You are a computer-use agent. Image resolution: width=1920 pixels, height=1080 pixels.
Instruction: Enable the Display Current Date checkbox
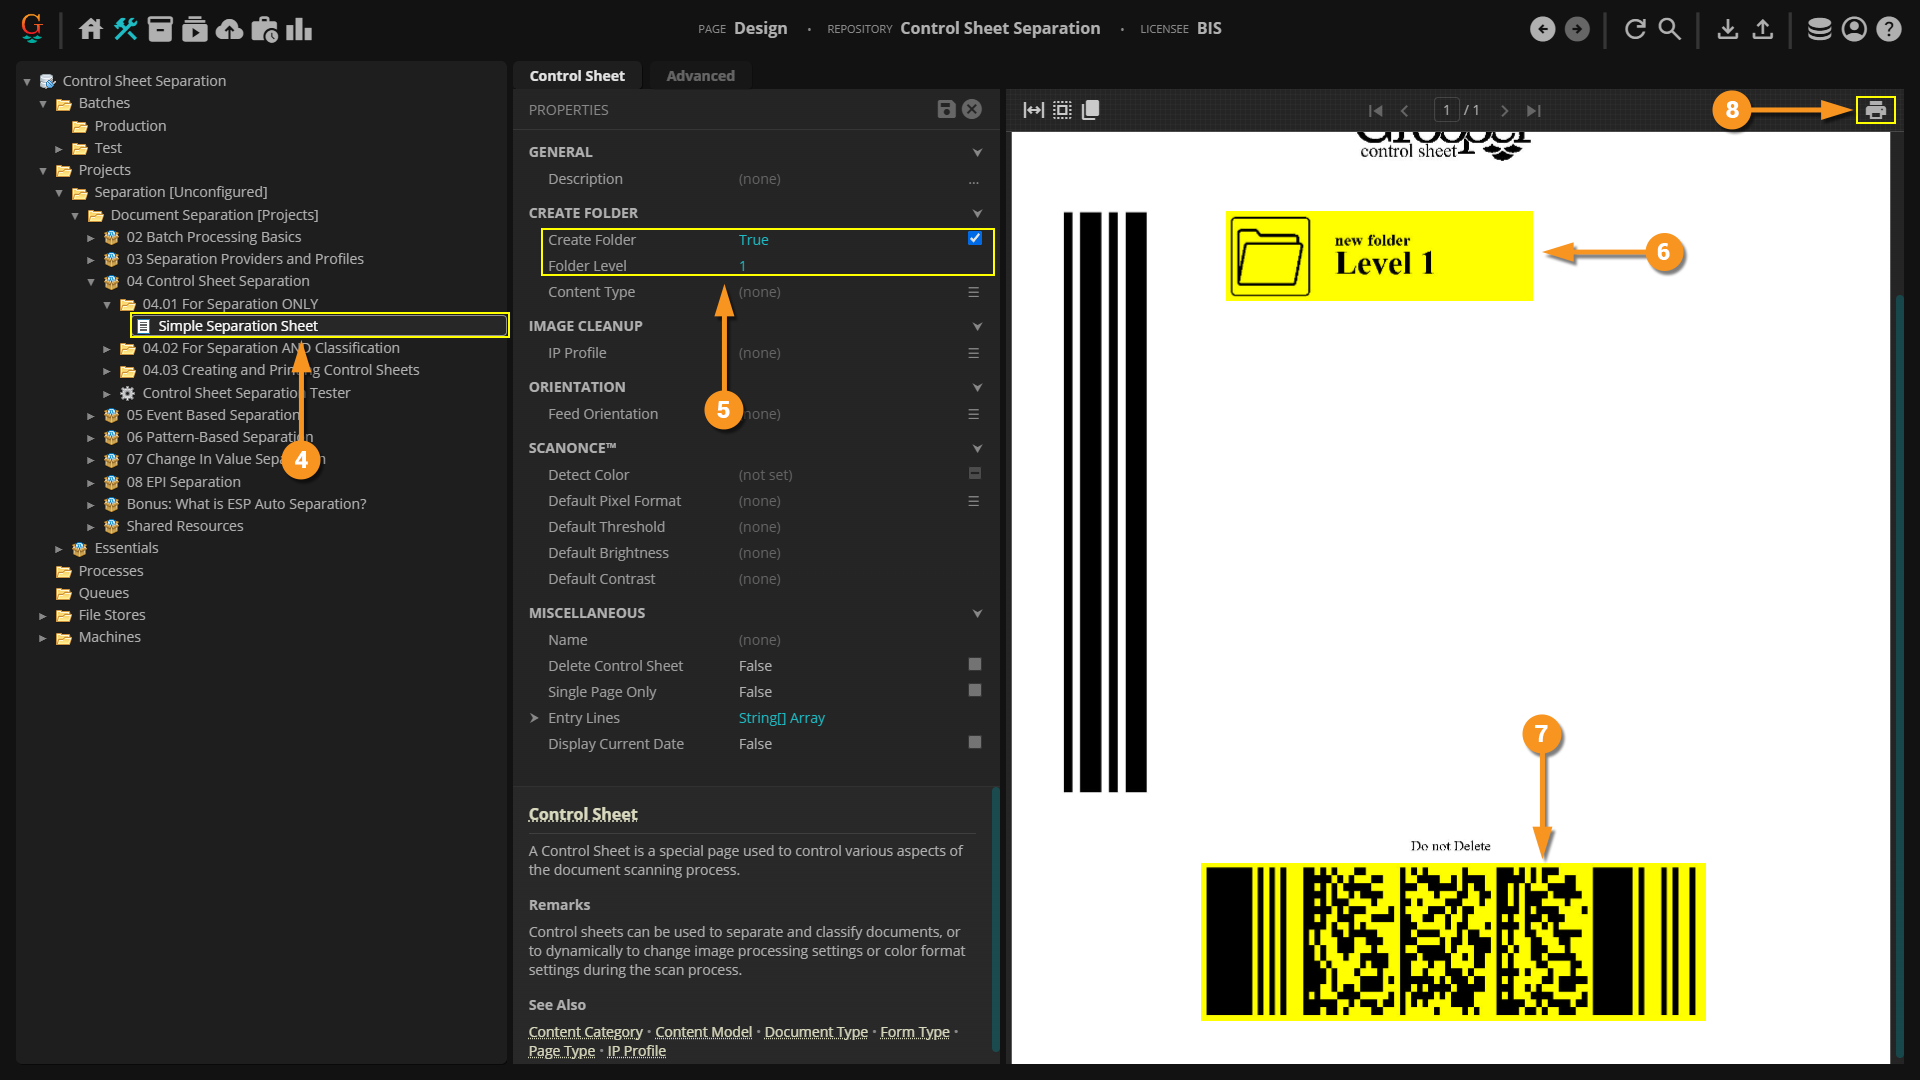point(975,743)
